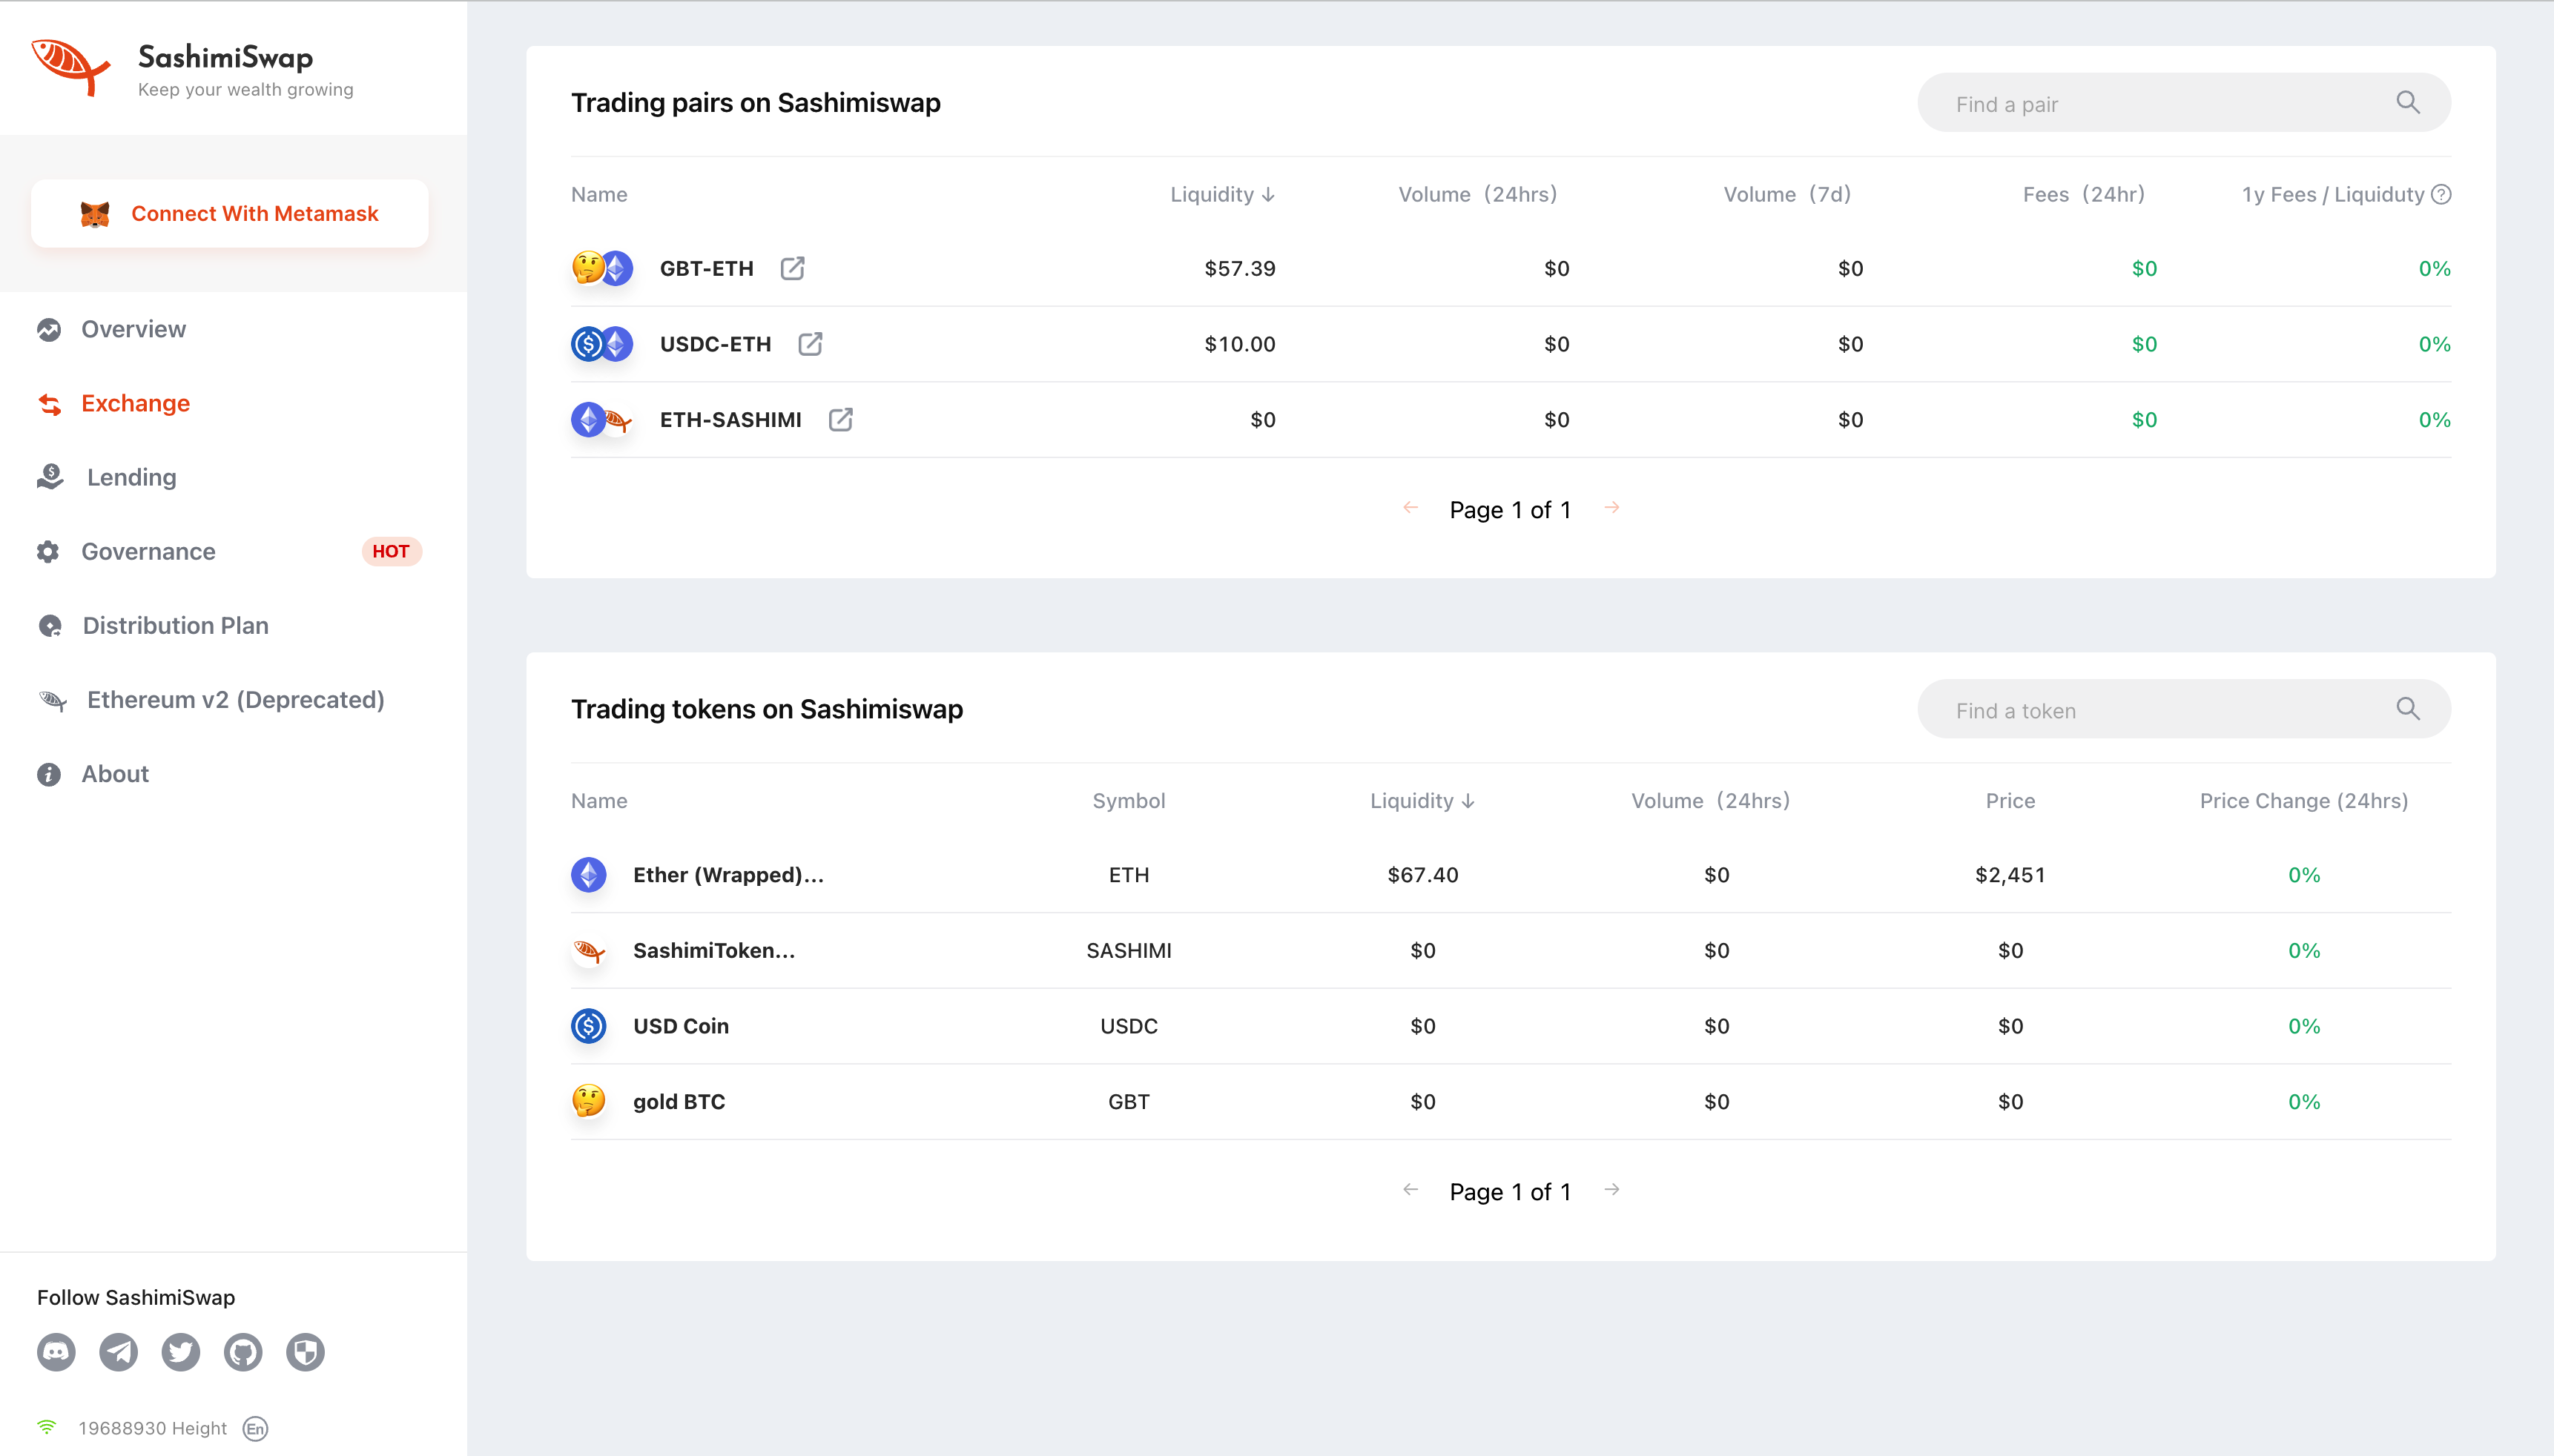
Task: Click the gold BTC emoji icon
Action: tap(589, 1101)
